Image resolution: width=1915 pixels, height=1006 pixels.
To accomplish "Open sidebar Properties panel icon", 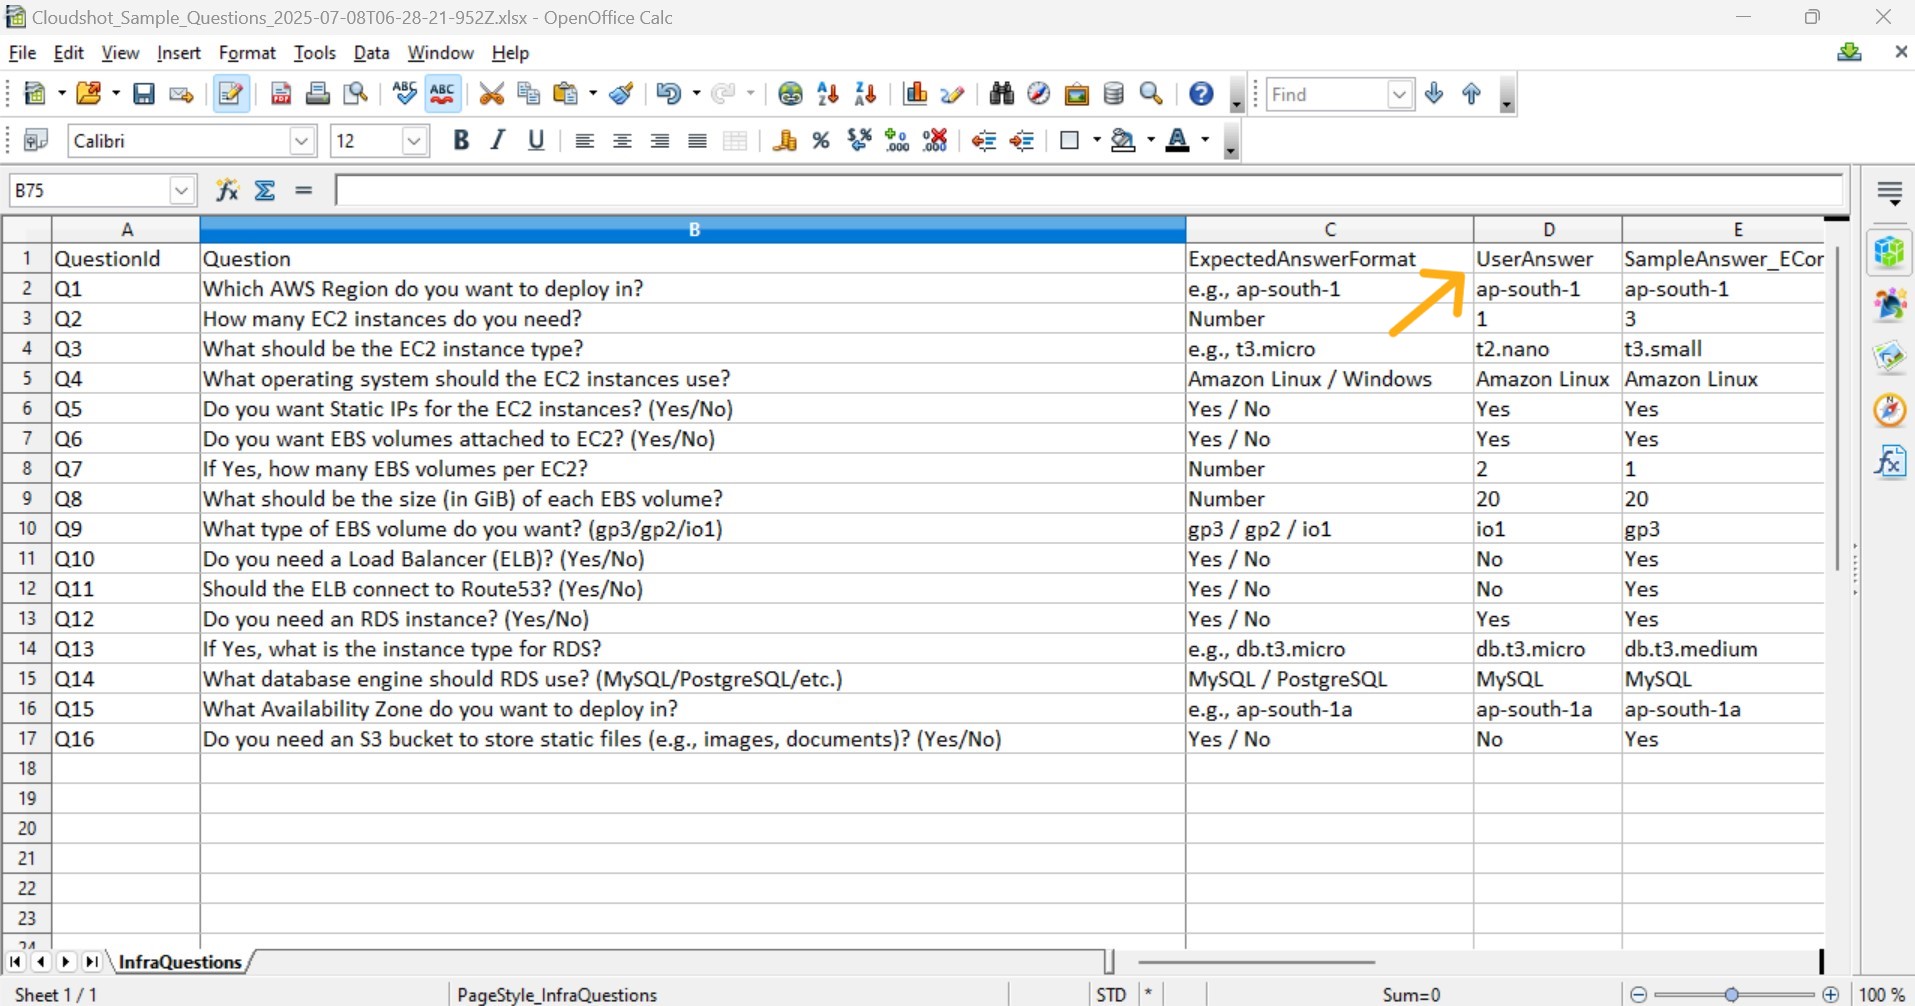I will click(x=1889, y=252).
